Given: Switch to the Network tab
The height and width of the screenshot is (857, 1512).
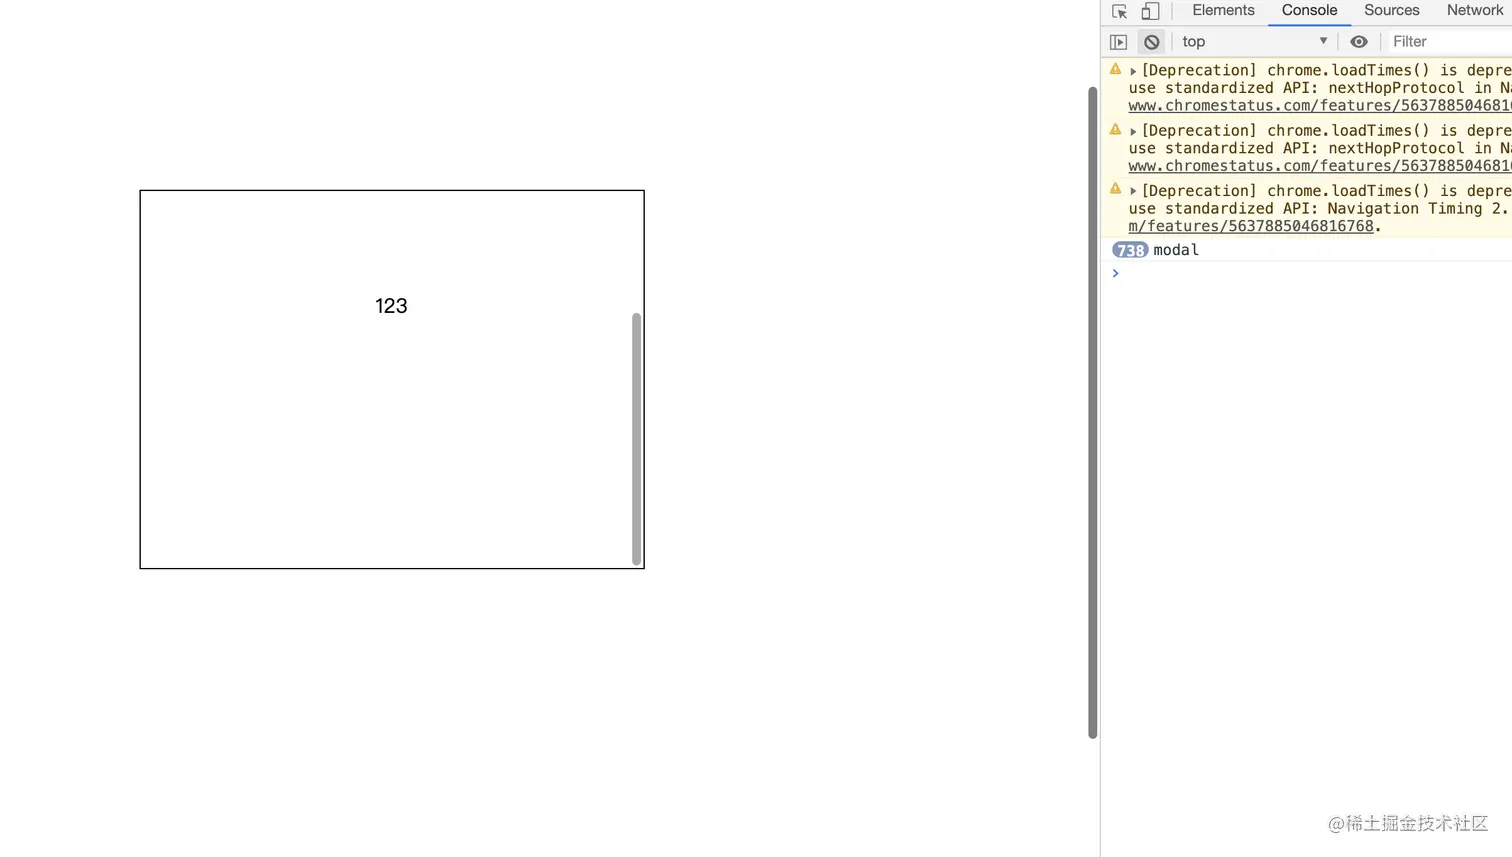Looking at the screenshot, I should click(1474, 11).
